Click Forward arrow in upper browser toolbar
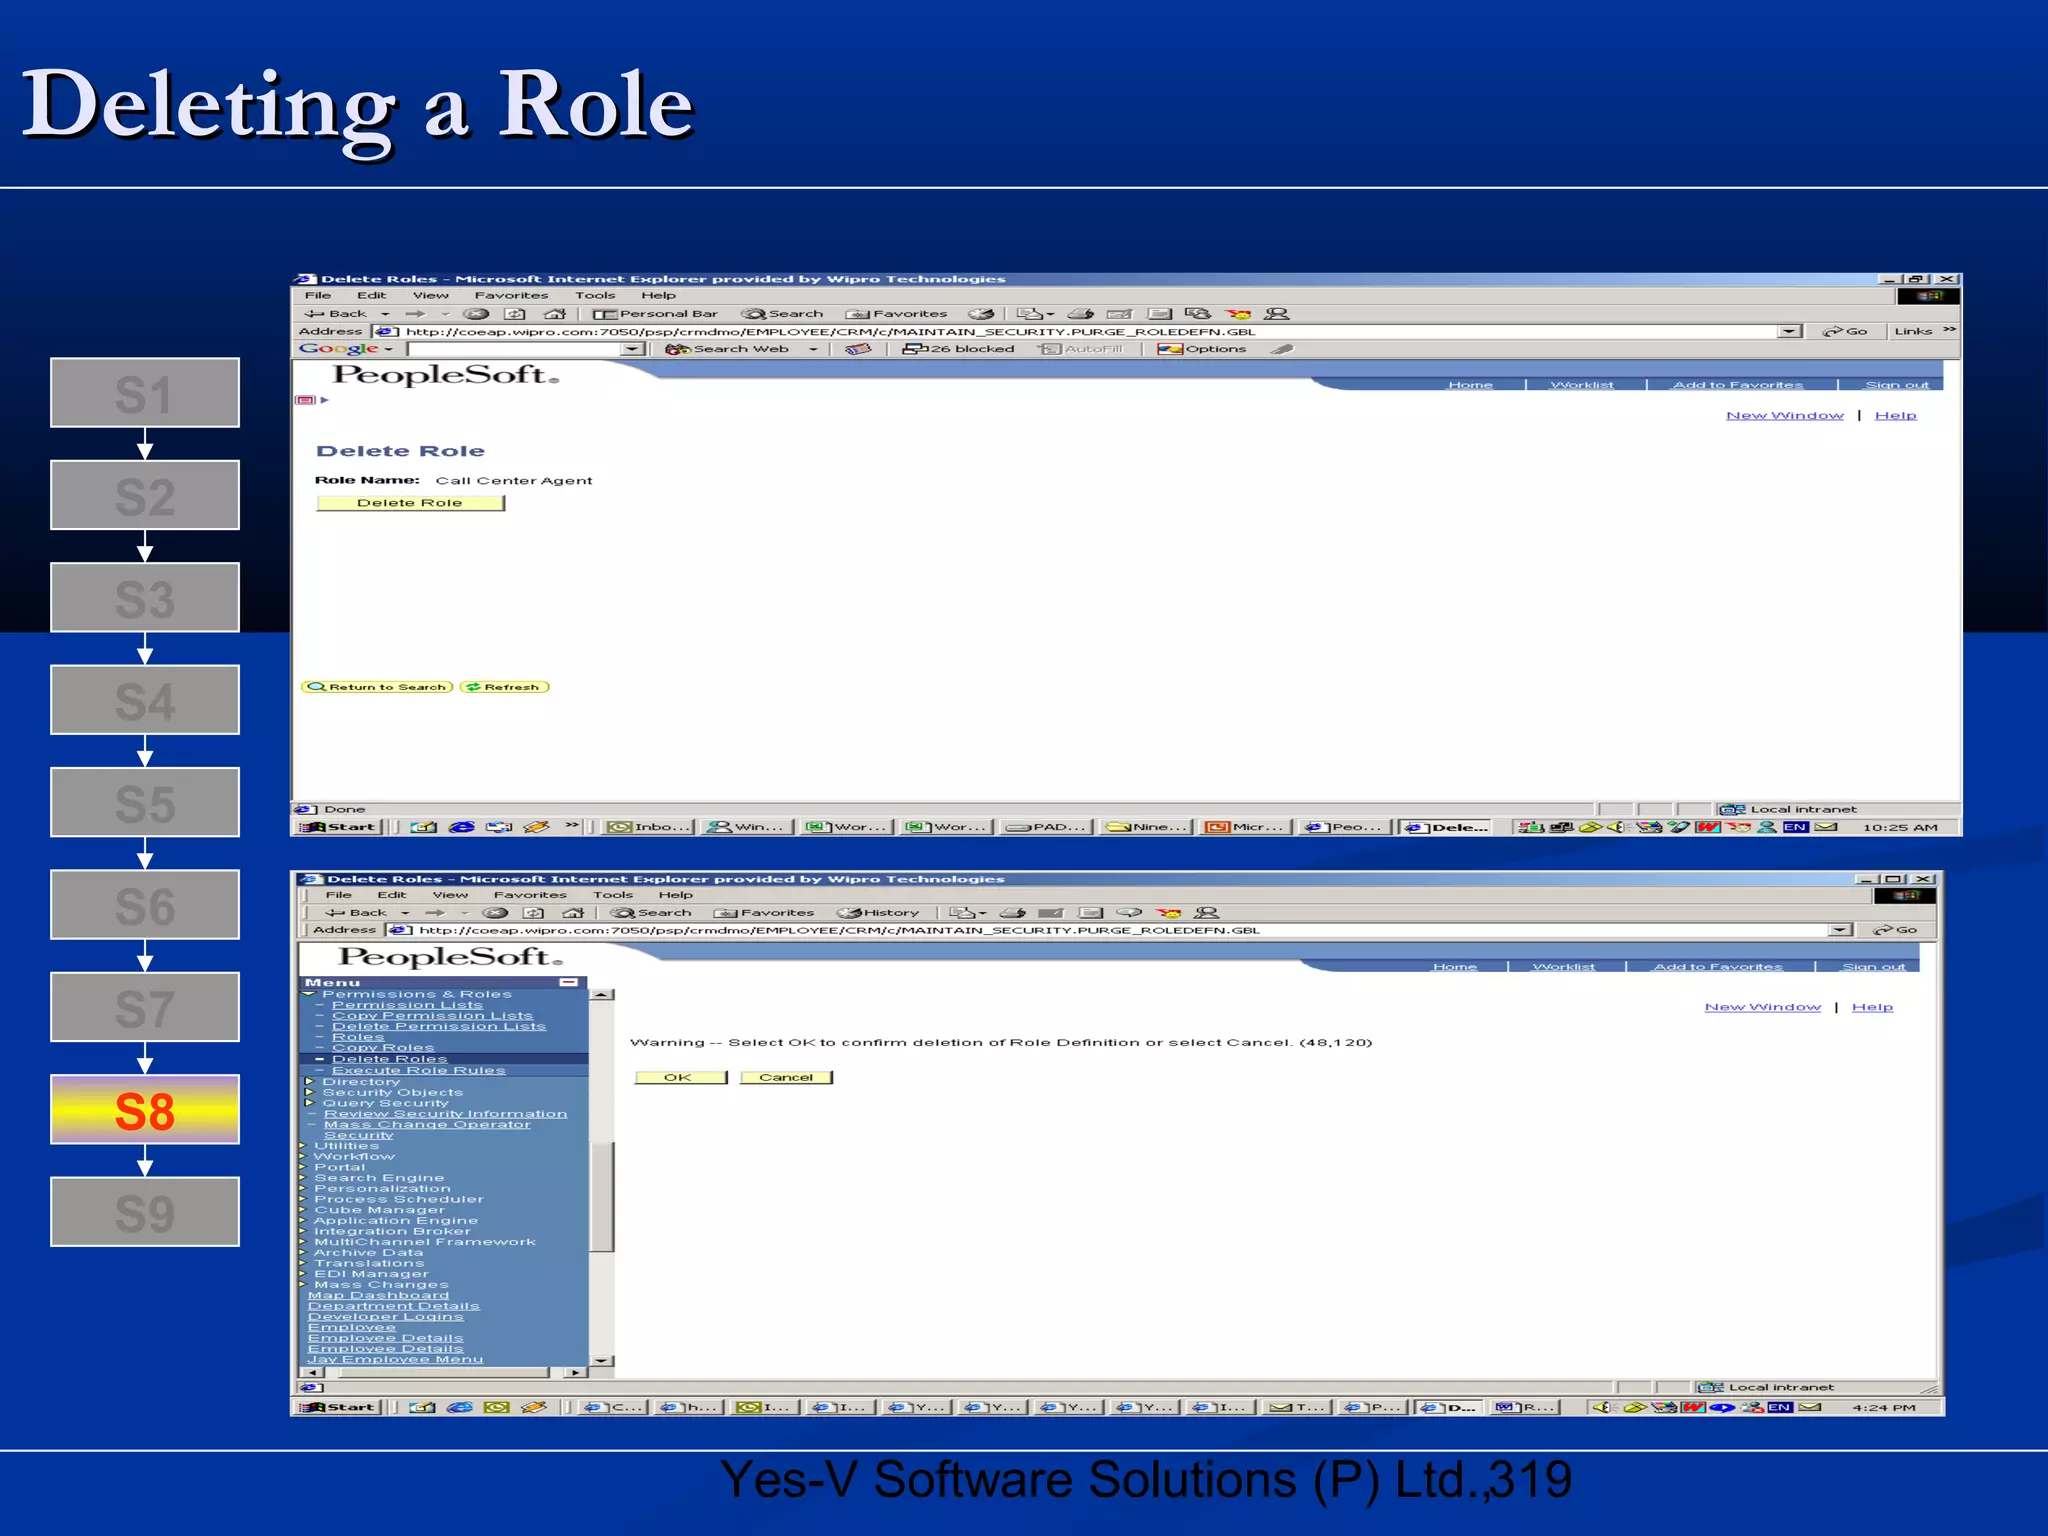The width and height of the screenshot is (2048, 1536). [x=415, y=314]
